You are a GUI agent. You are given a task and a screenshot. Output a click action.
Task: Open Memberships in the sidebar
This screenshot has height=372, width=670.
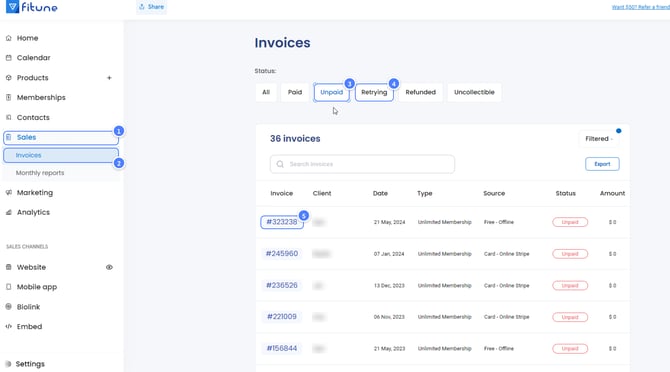coord(41,97)
